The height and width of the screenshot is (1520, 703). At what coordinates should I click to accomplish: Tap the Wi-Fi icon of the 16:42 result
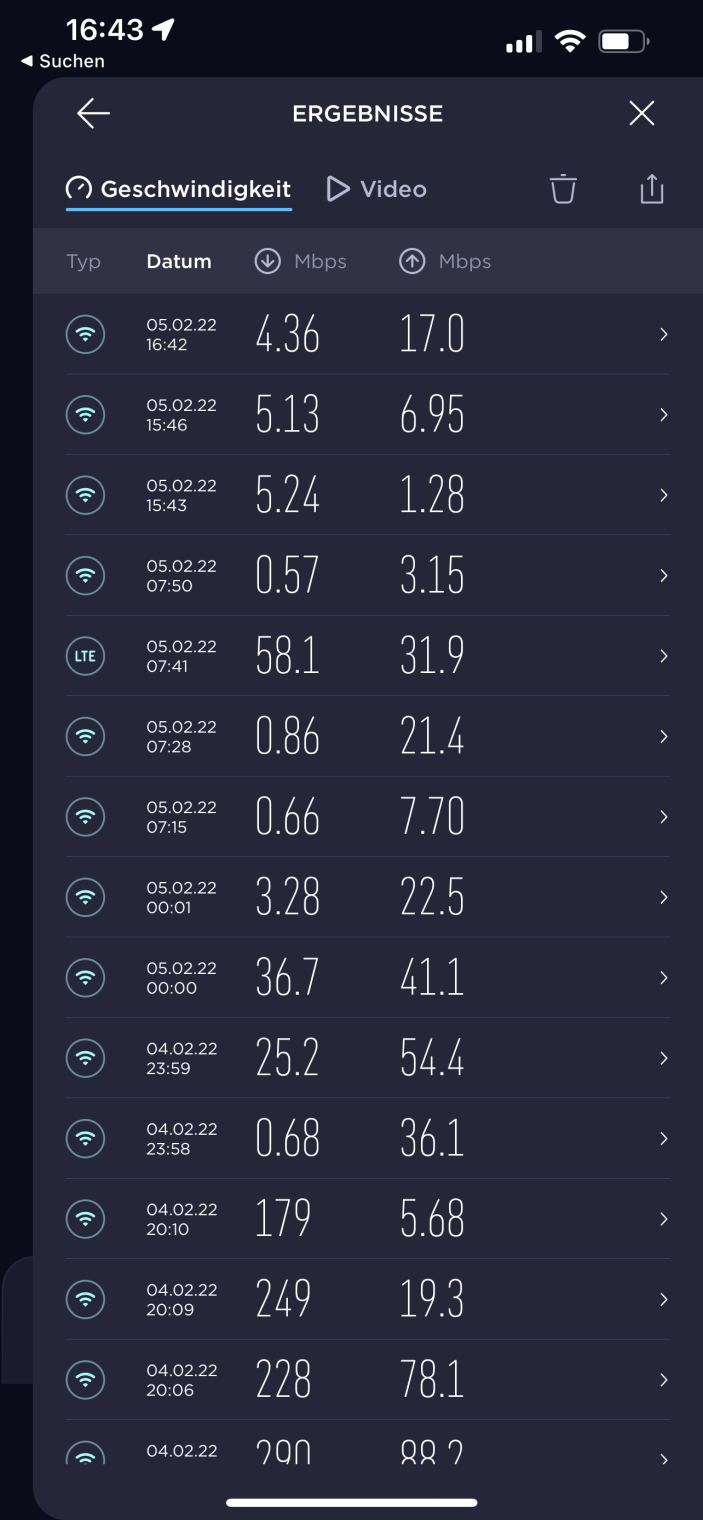[x=85, y=335]
